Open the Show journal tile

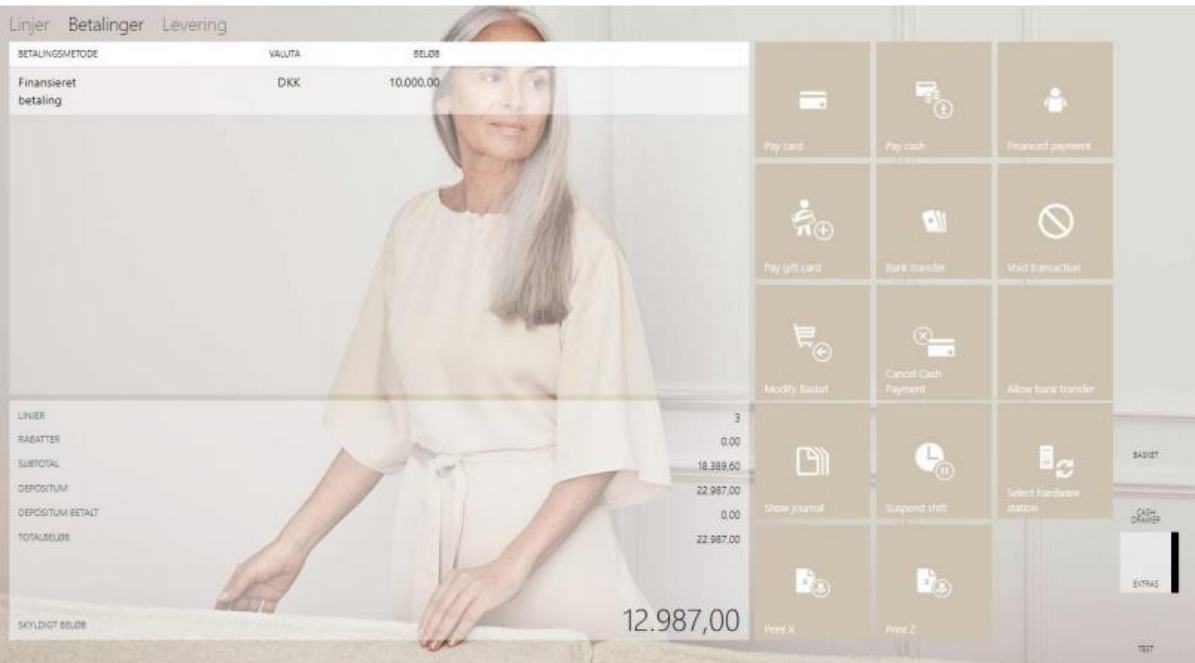(x=812, y=464)
